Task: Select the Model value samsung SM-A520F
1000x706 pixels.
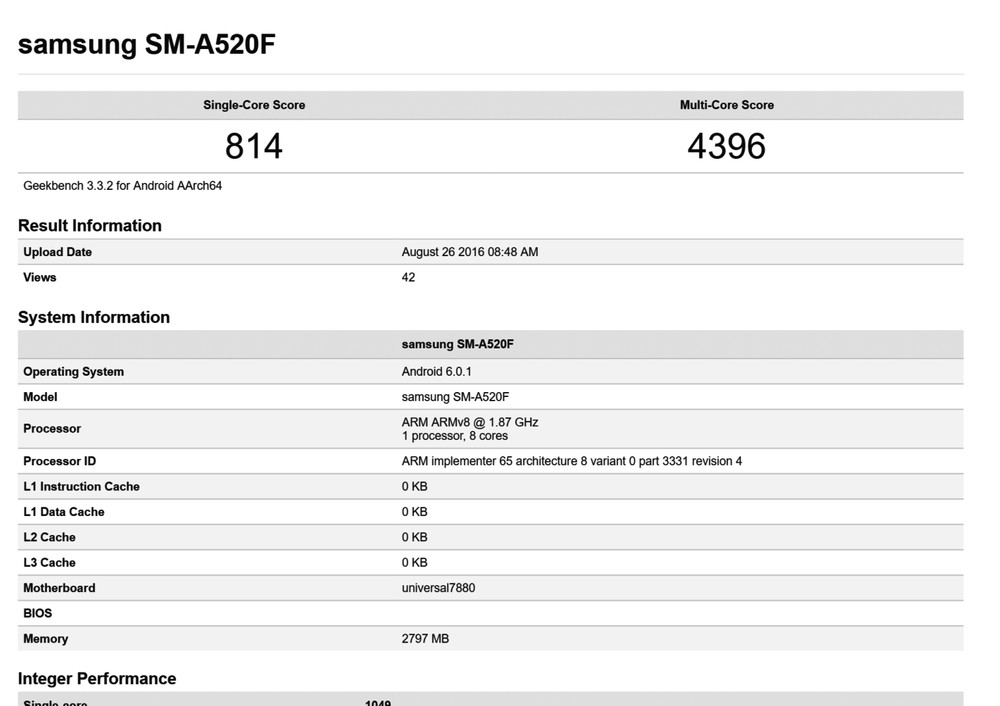Action: tap(455, 397)
